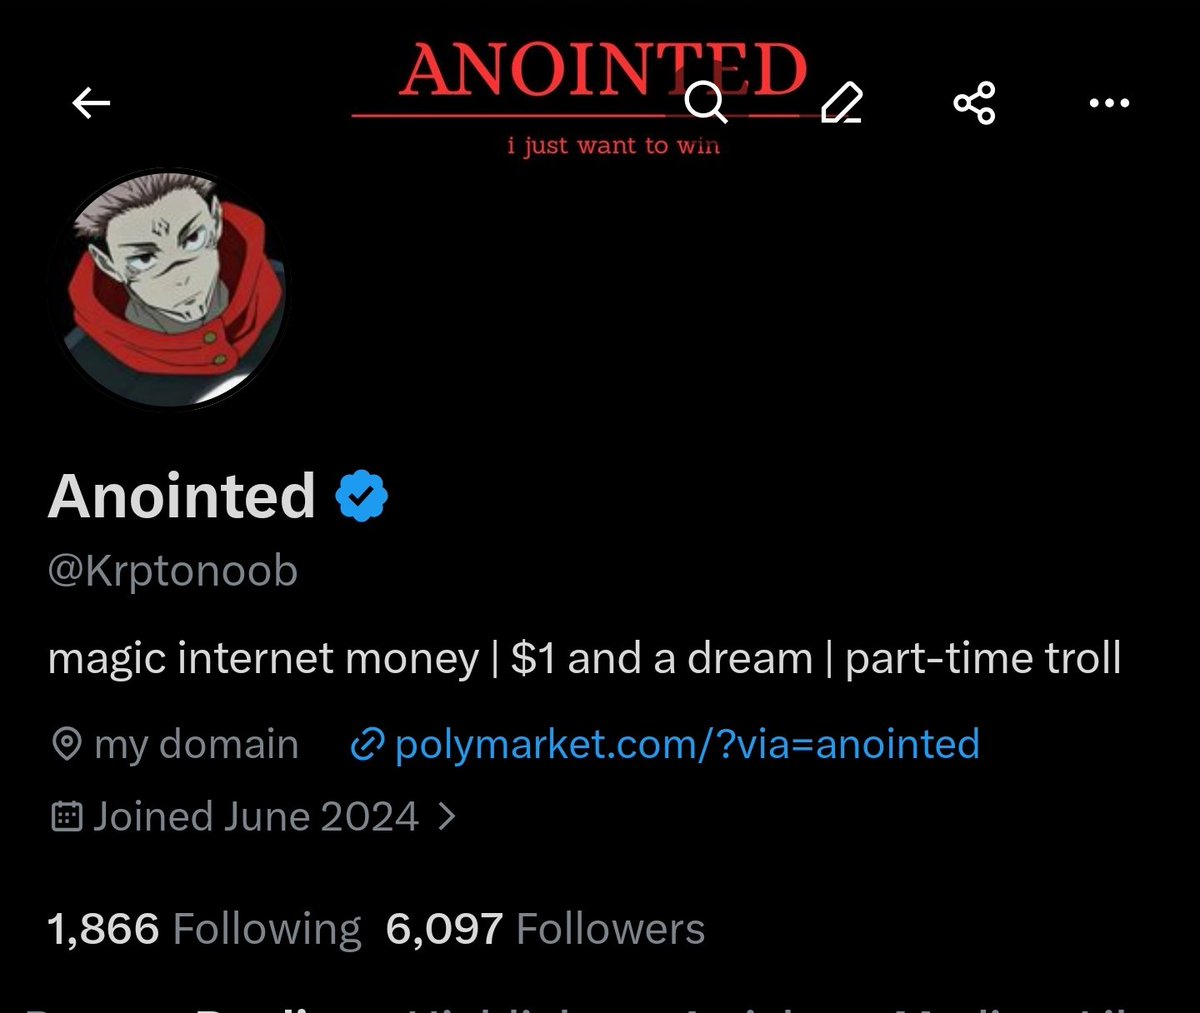The width and height of the screenshot is (1200, 1013).
Task: Open the three-dot more options menu
Action: [x=1109, y=102]
